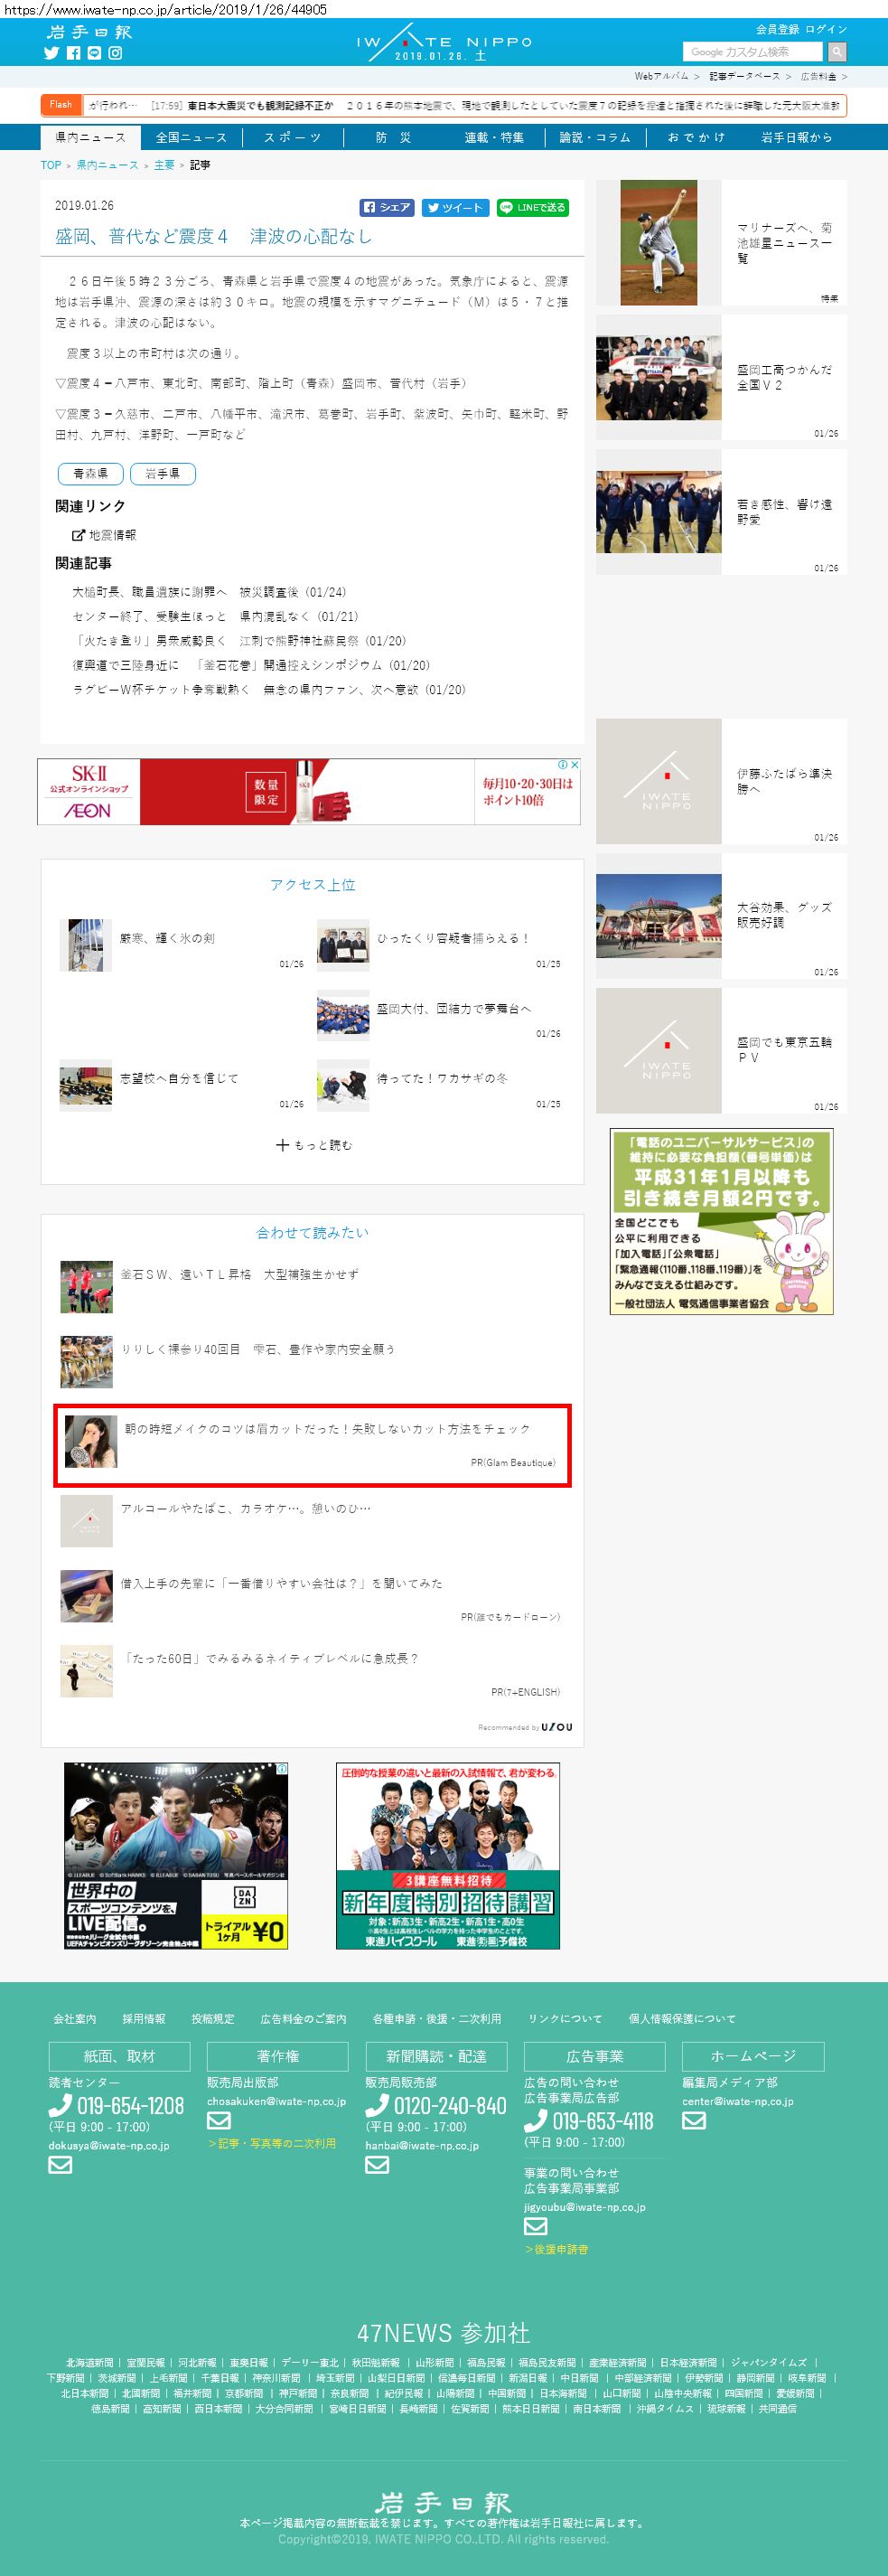Viewport: 888px width, 2576px height.
Task: Open the 記事データベース link
Action: click(x=744, y=76)
